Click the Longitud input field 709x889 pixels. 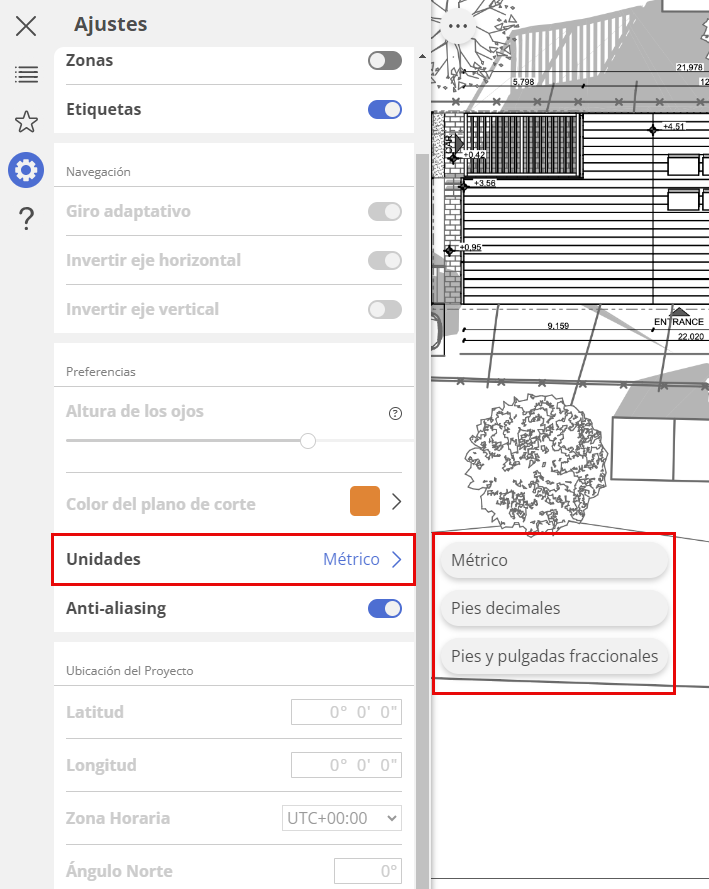pyautogui.click(x=346, y=765)
